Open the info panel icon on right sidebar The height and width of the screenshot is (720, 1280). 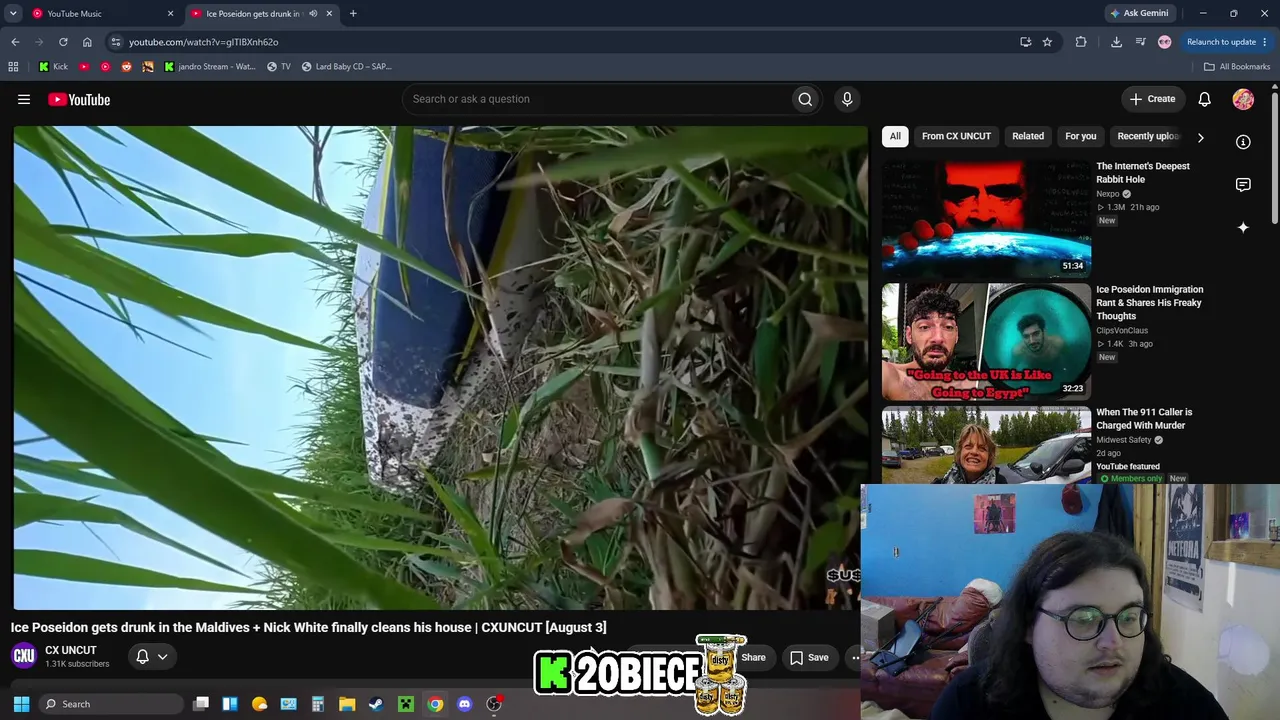pos(1243,142)
